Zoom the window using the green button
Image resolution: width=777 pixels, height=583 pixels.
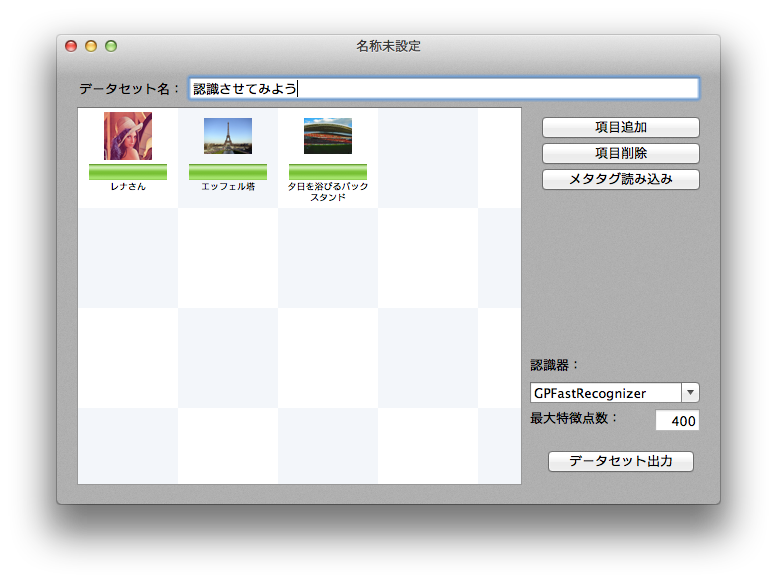[111, 46]
